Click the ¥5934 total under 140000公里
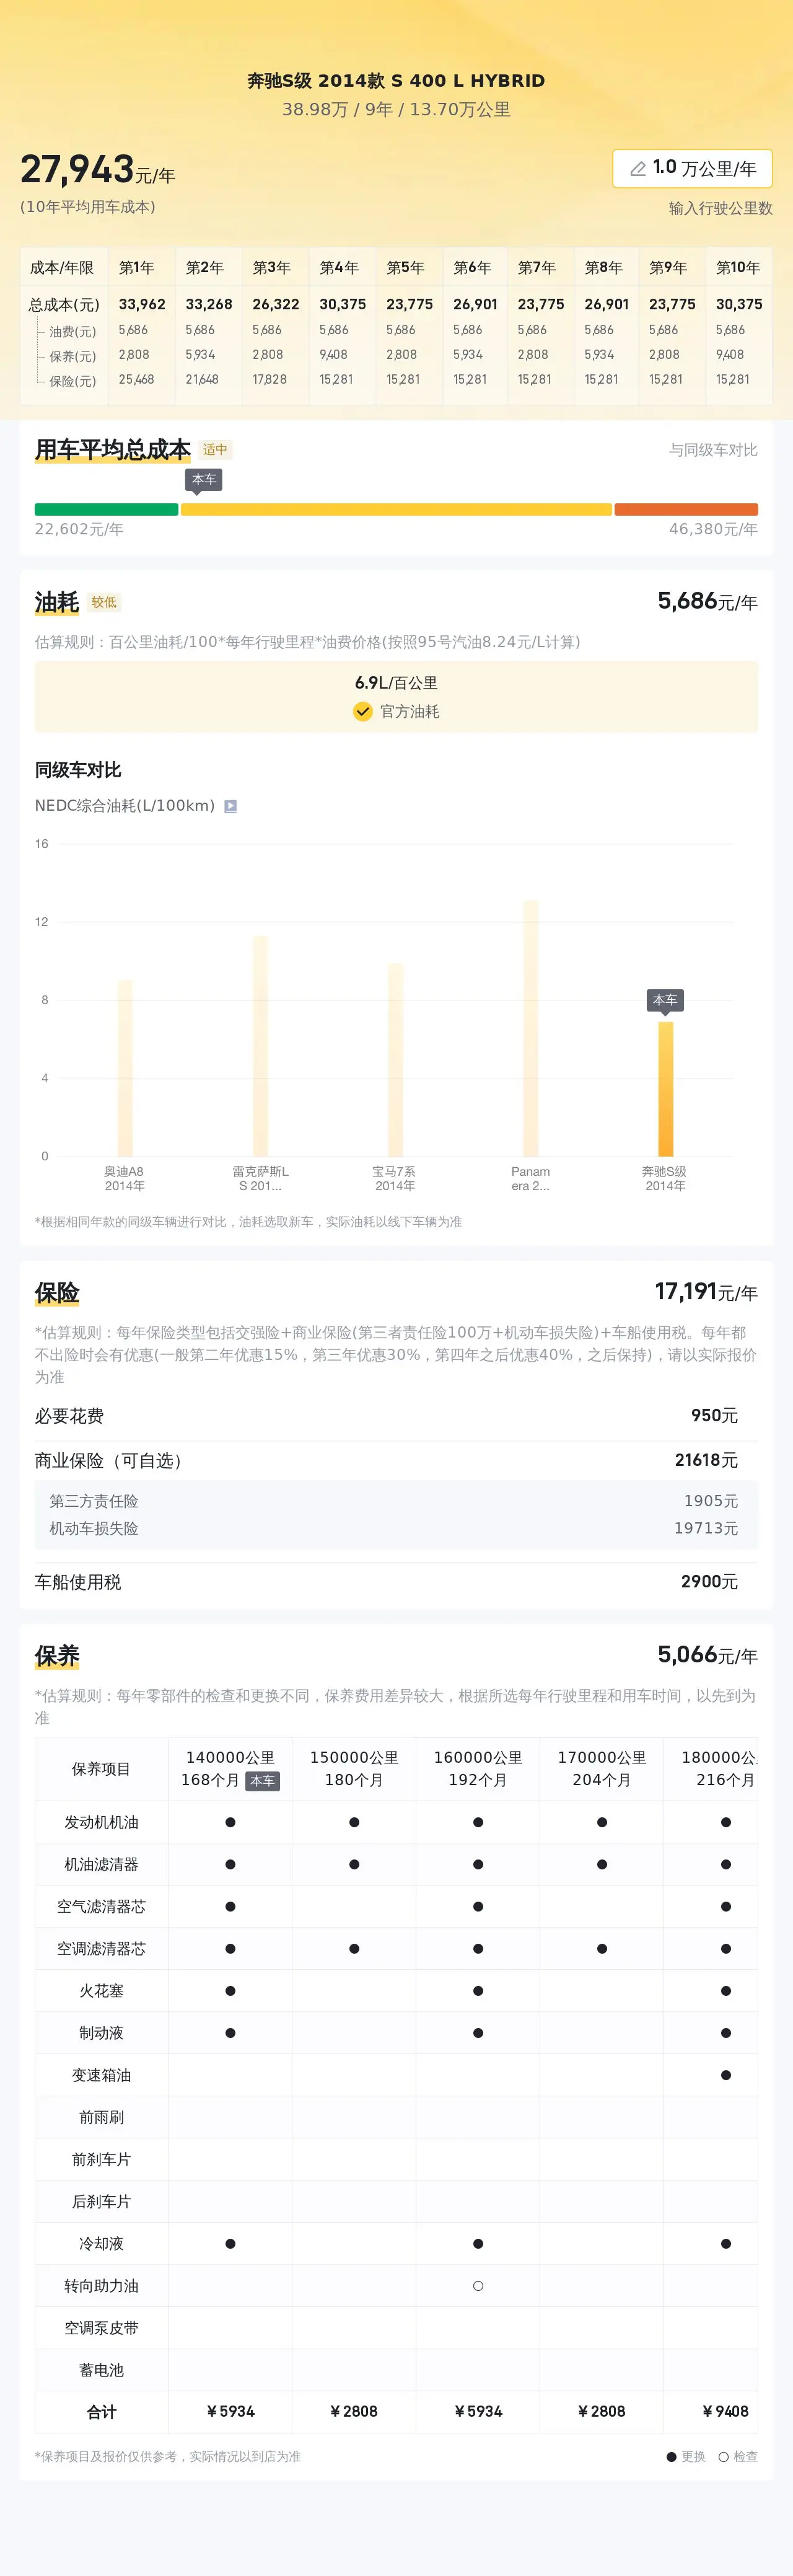The image size is (793, 2576). pyautogui.click(x=230, y=2412)
